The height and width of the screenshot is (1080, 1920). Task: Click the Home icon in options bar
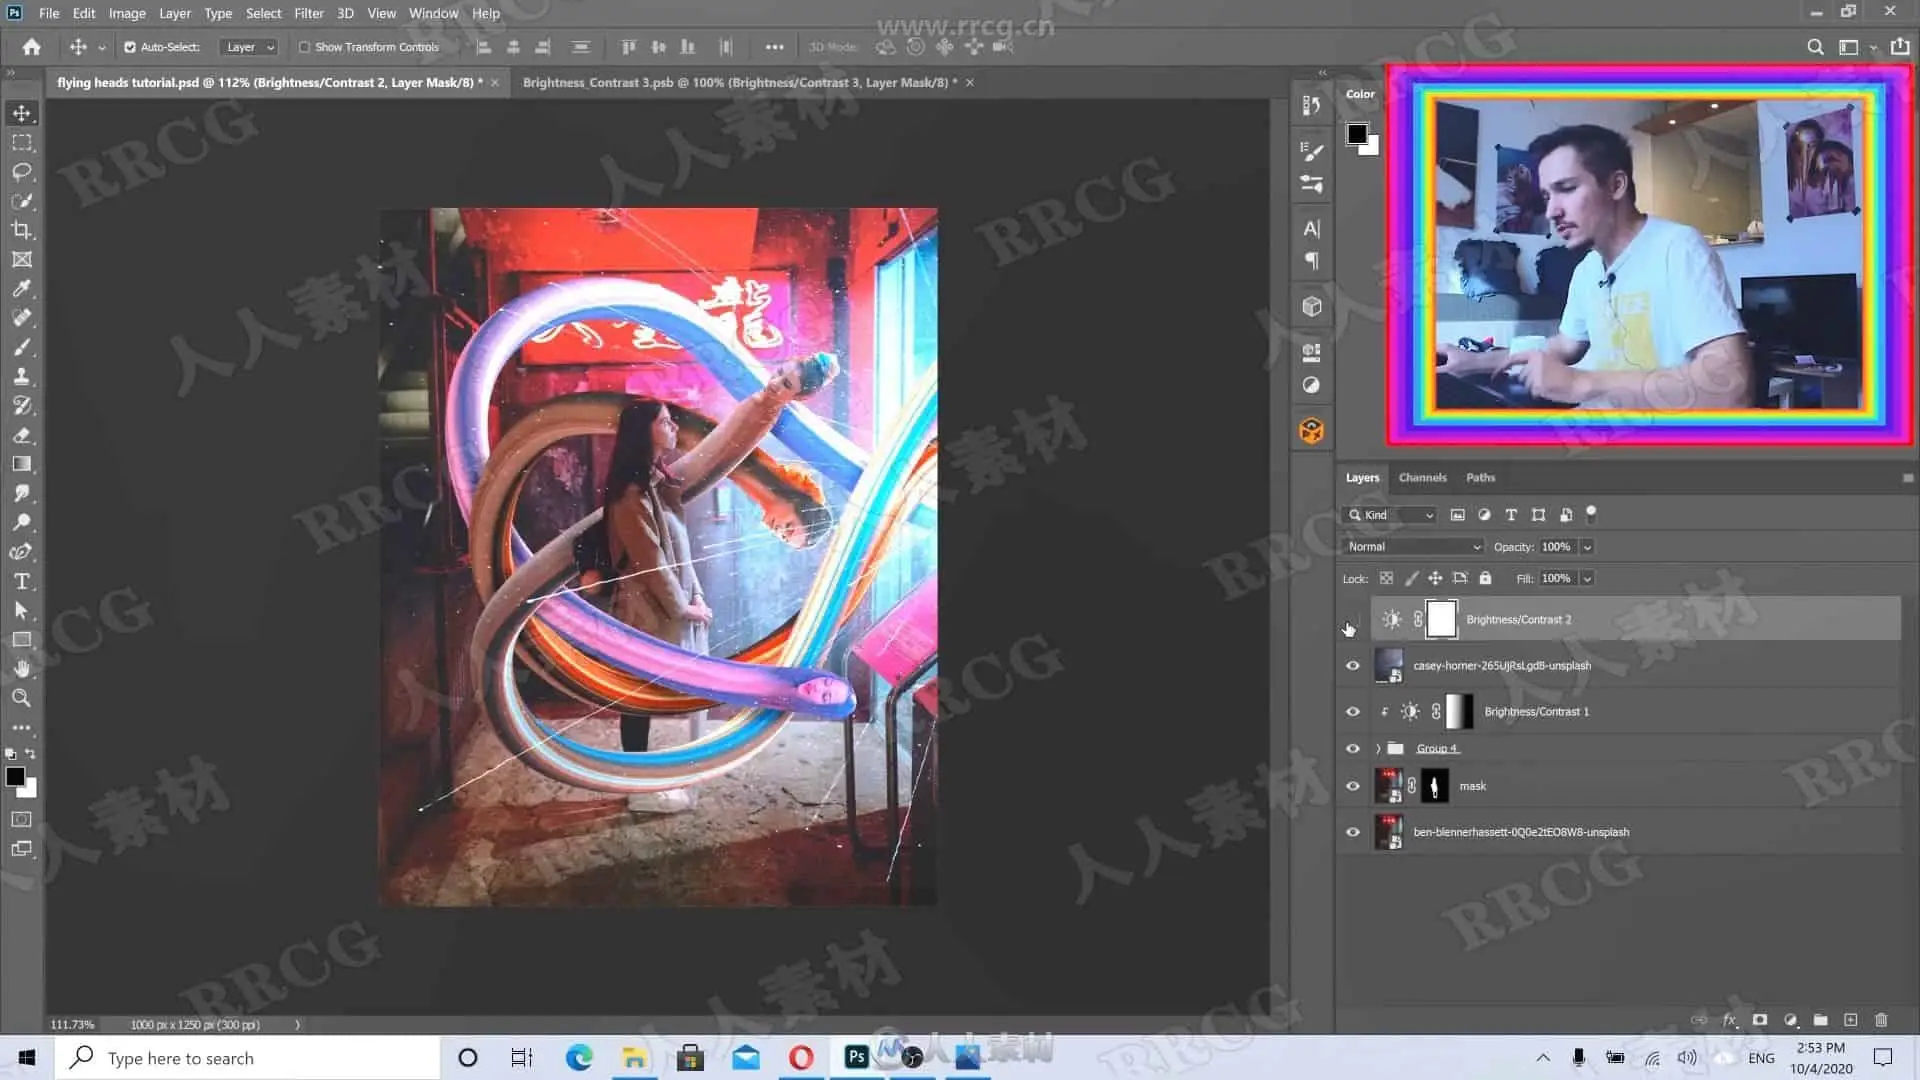pos(32,47)
